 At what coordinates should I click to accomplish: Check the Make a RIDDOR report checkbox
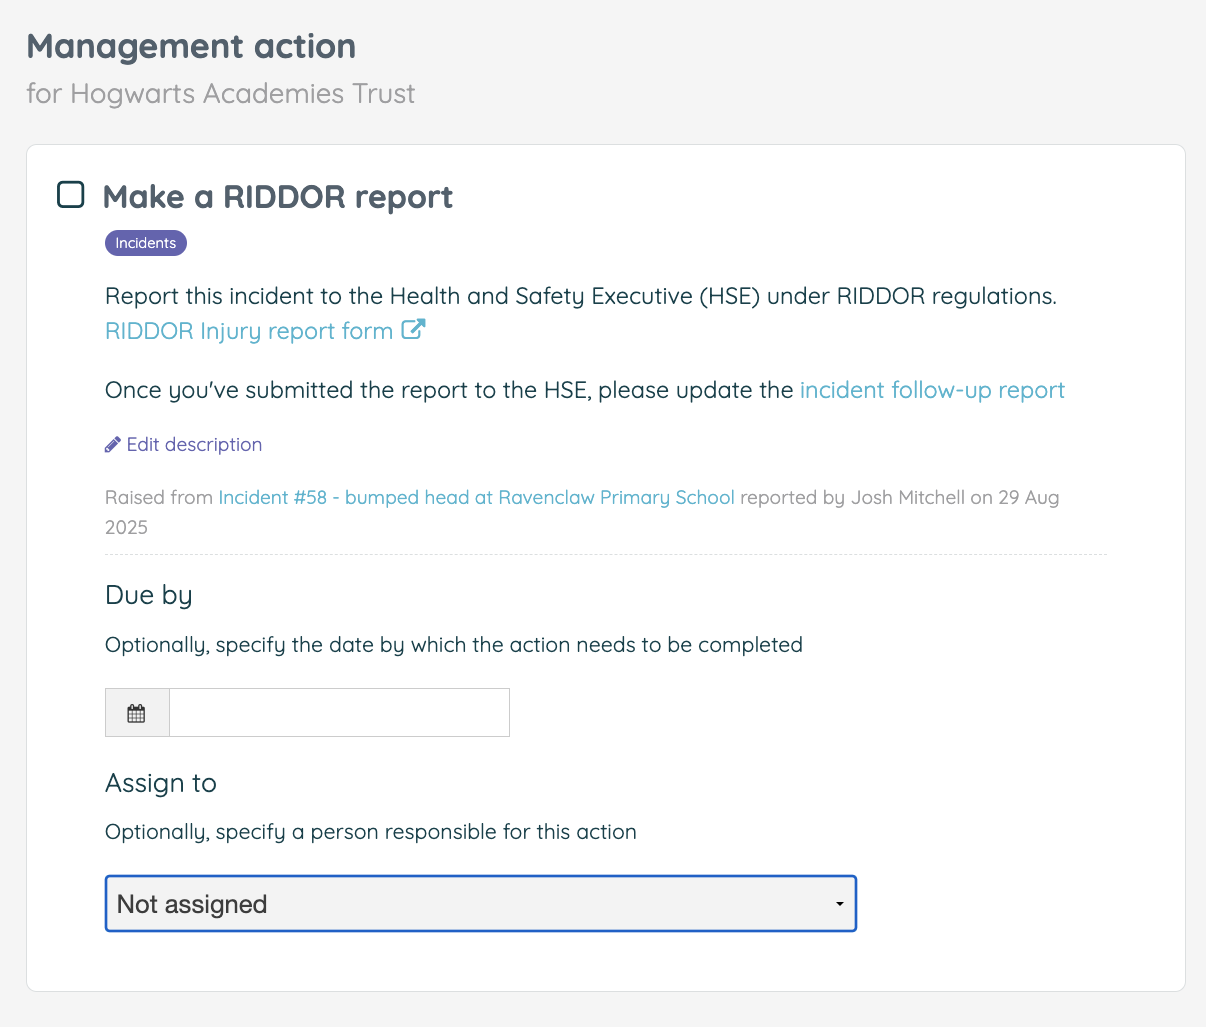(x=70, y=194)
